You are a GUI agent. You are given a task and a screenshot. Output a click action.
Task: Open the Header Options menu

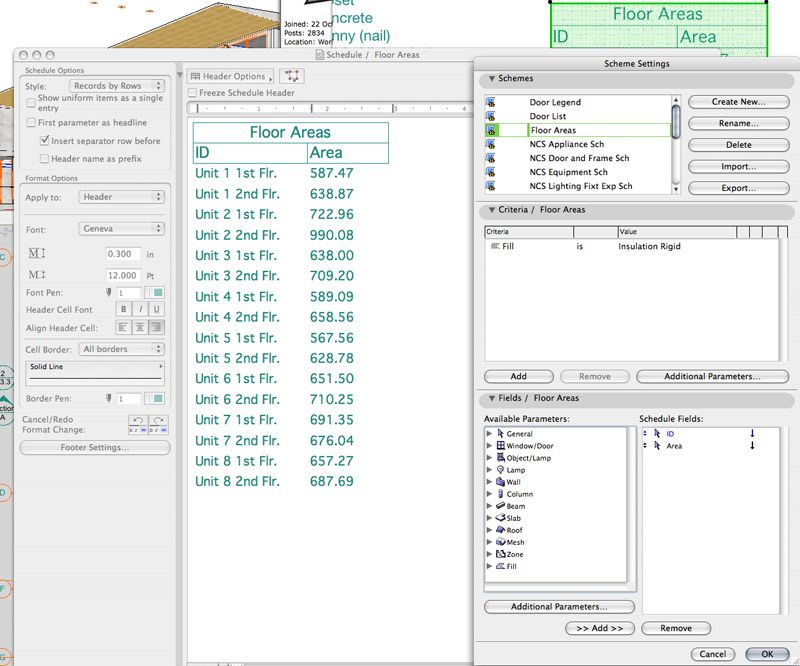[231, 76]
